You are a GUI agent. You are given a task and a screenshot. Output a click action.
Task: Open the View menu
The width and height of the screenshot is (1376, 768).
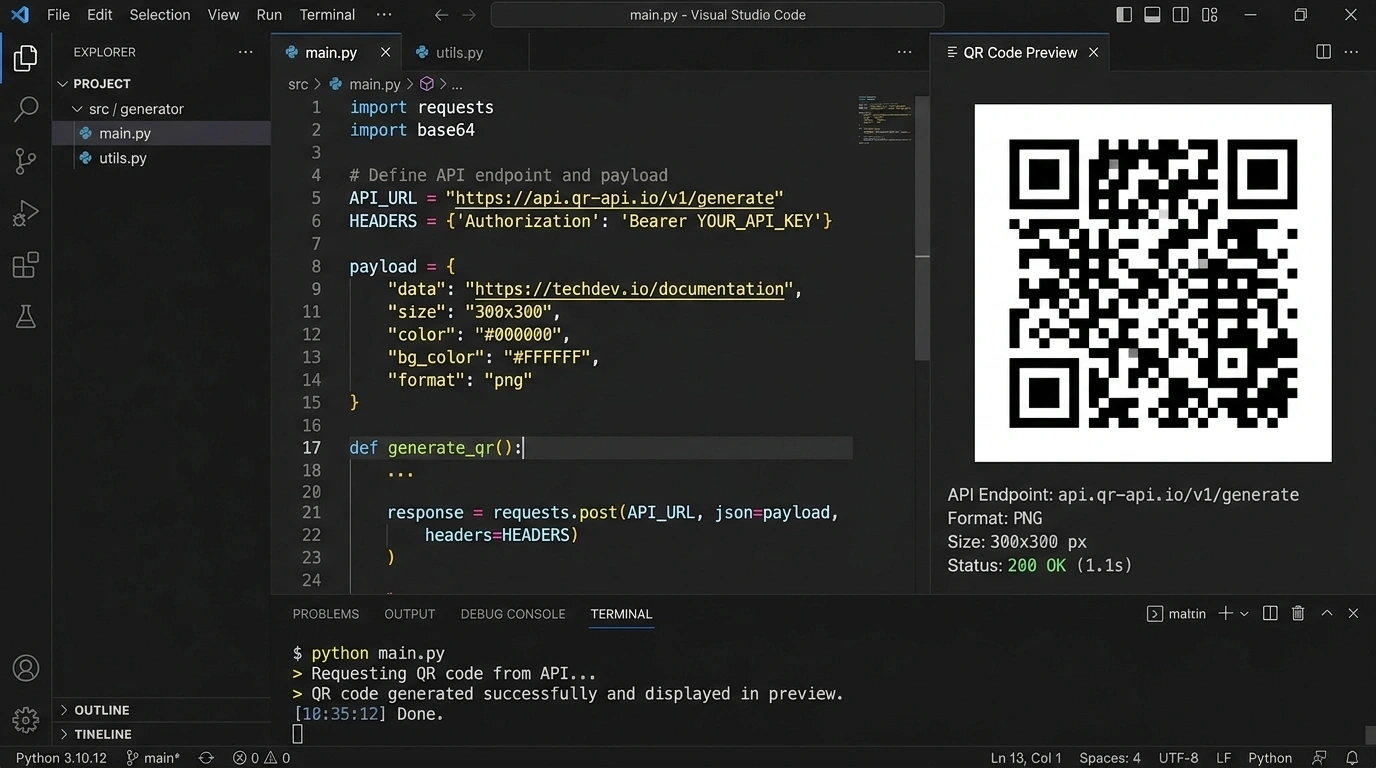[x=223, y=15]
